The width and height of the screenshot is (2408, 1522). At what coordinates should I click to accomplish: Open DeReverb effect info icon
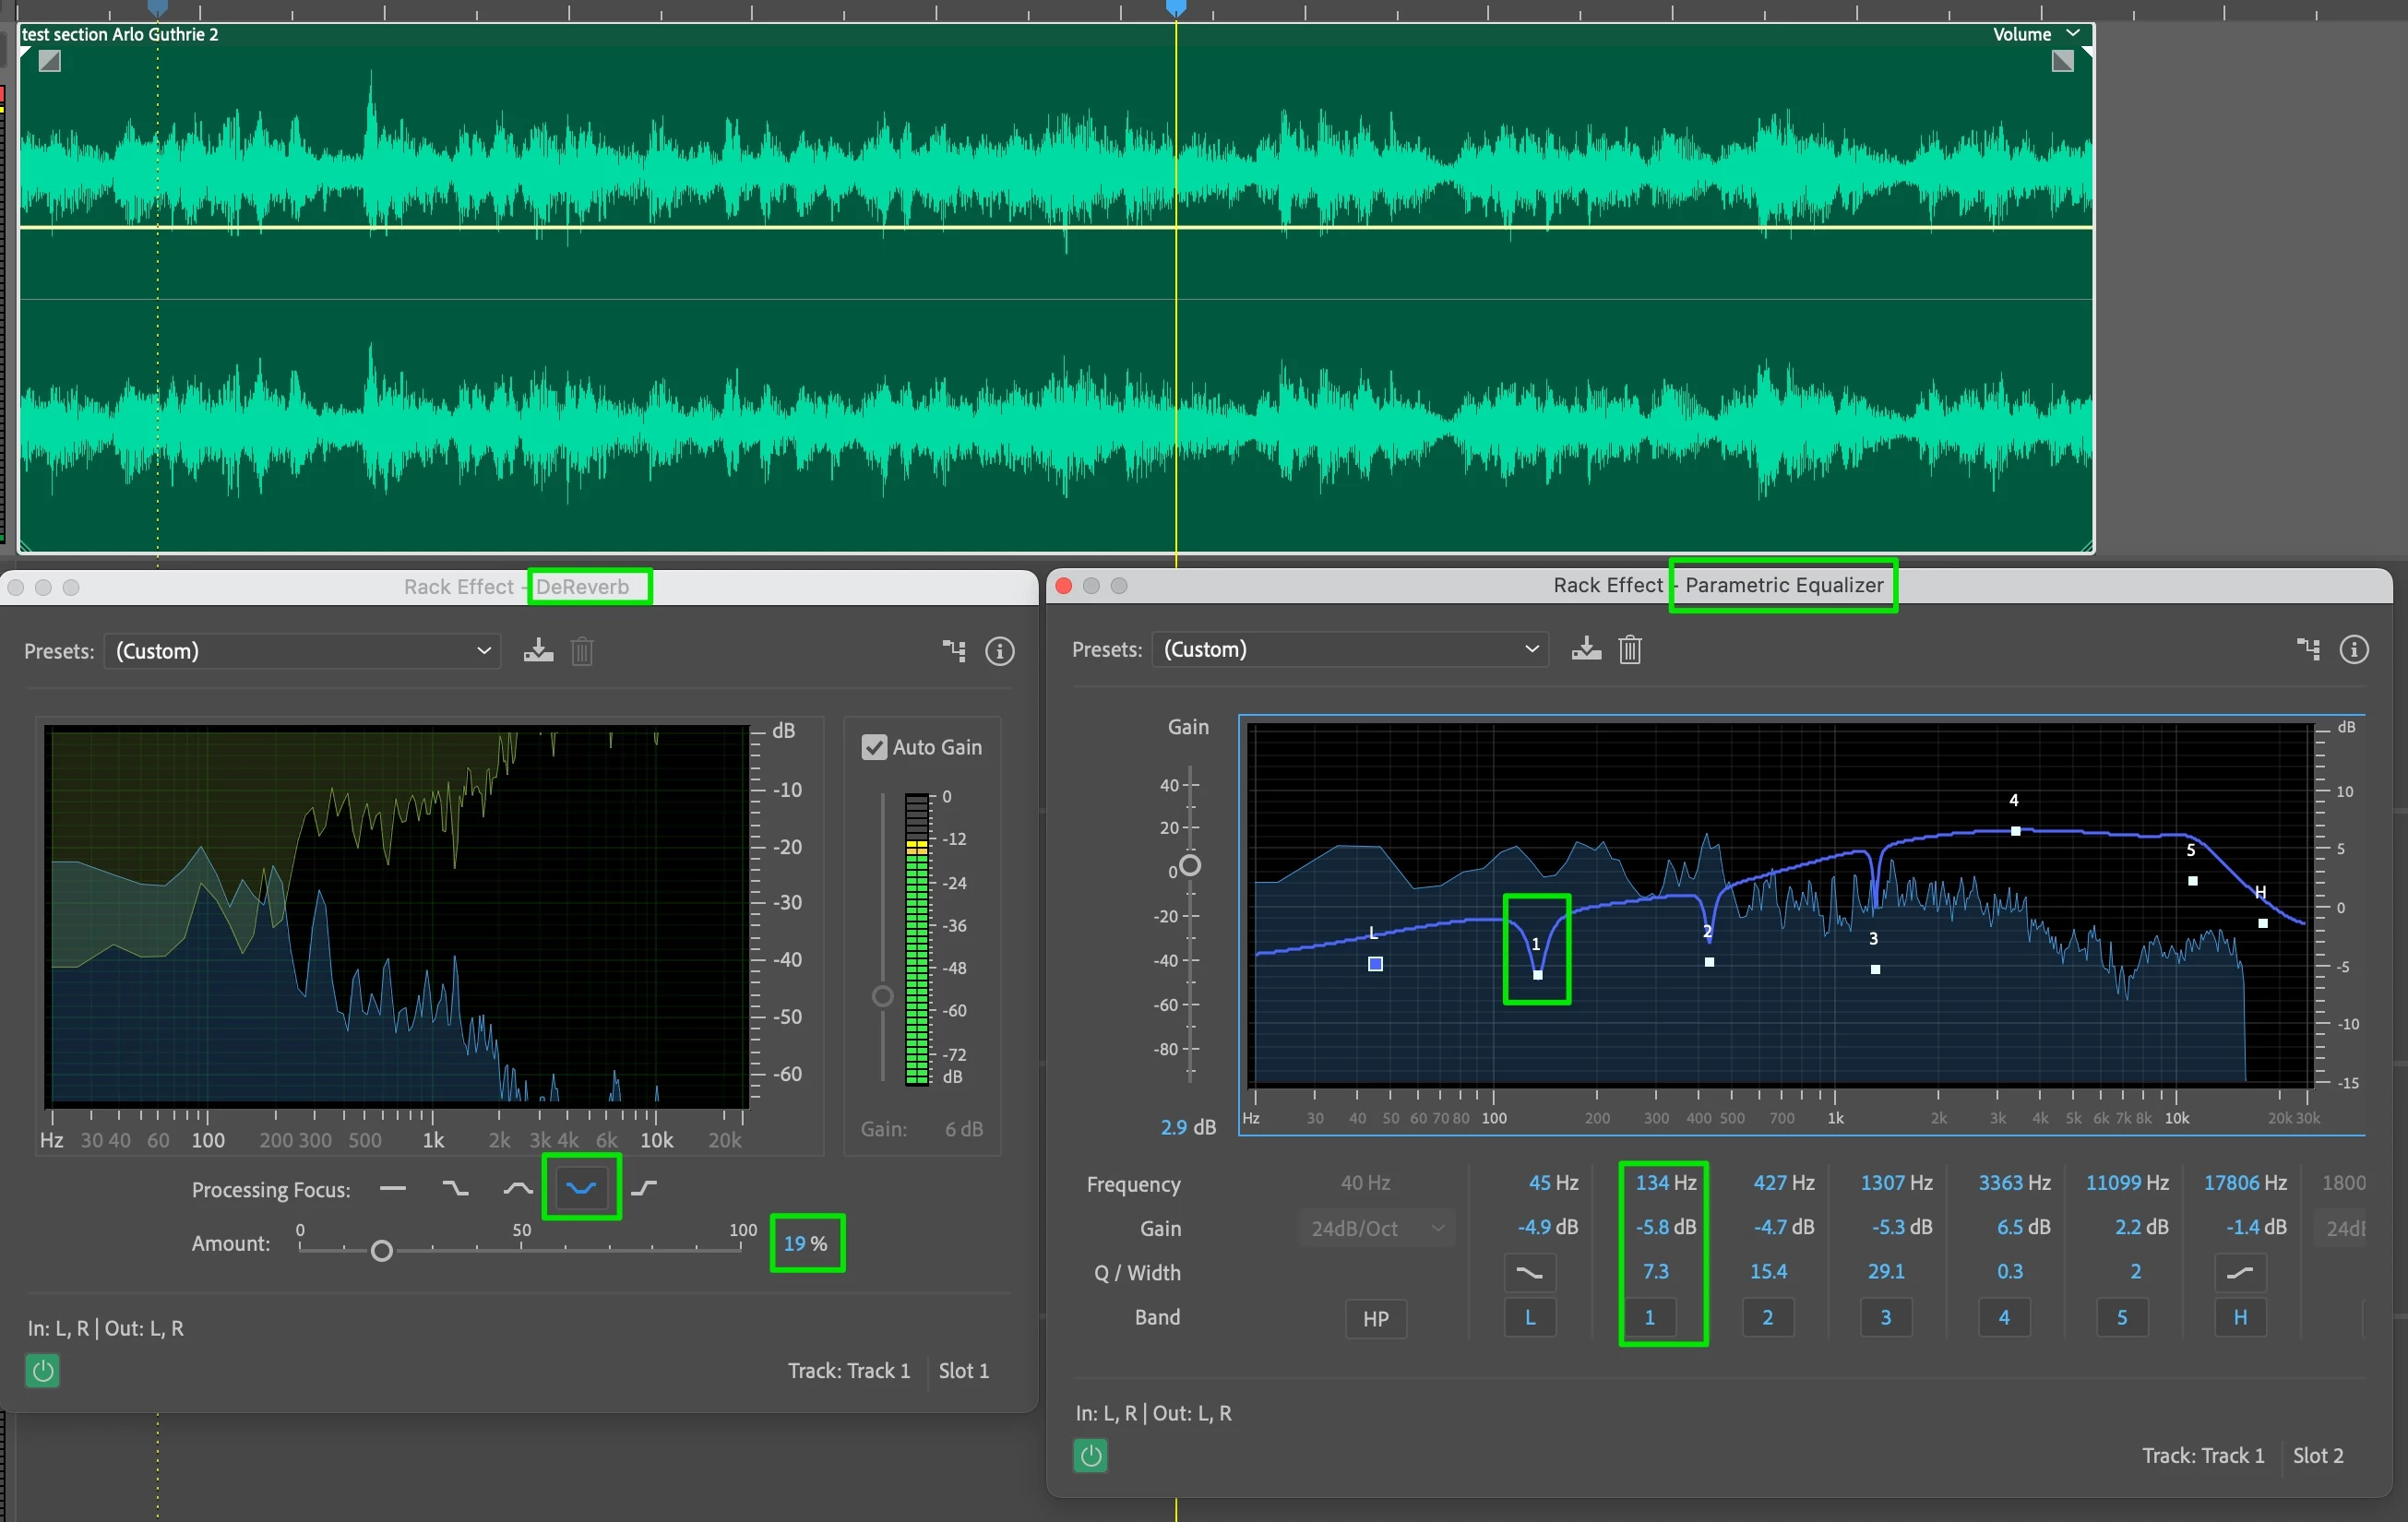[x=999, y=651]
